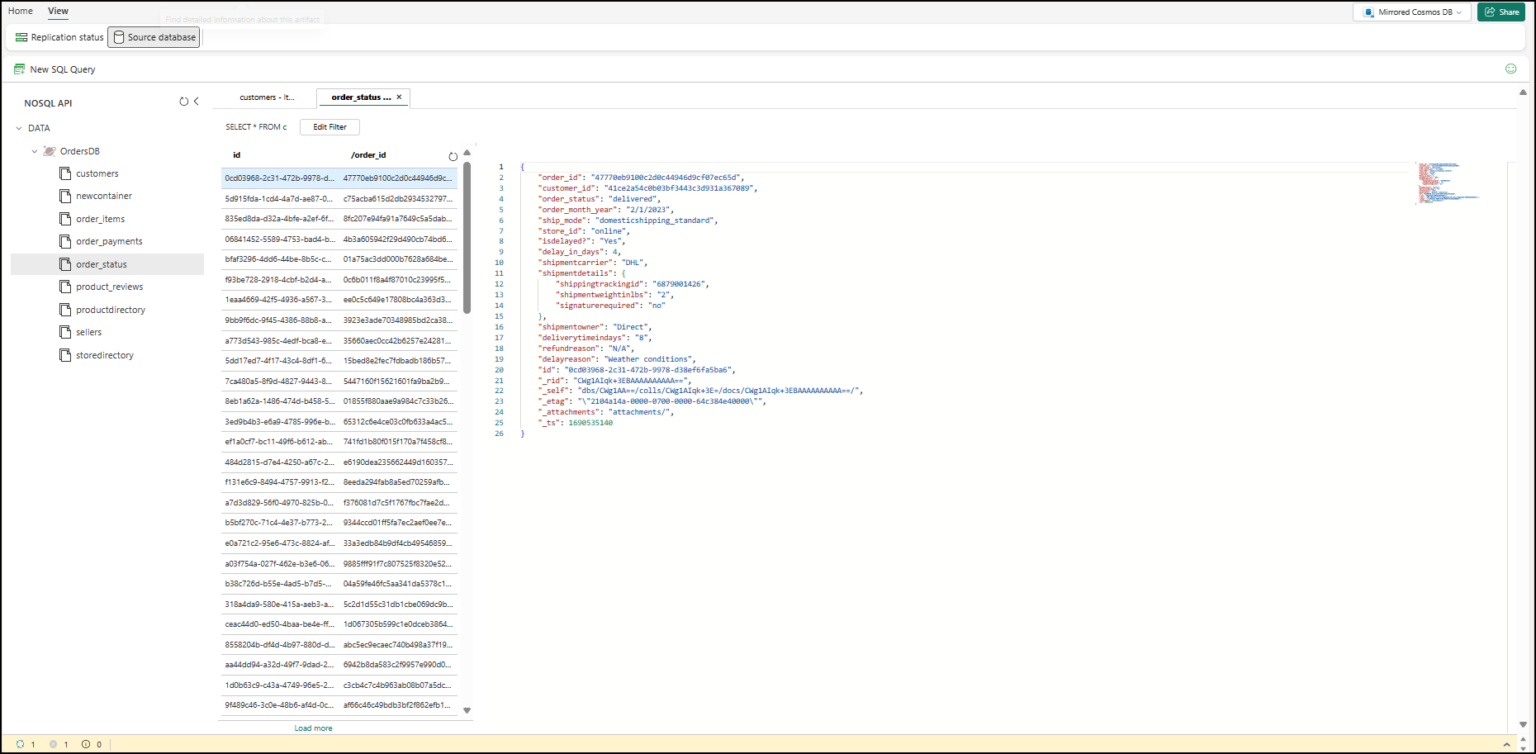Open the Home ribbon tab
This screenshot has width=1536, height=754.
click(20, 11)
